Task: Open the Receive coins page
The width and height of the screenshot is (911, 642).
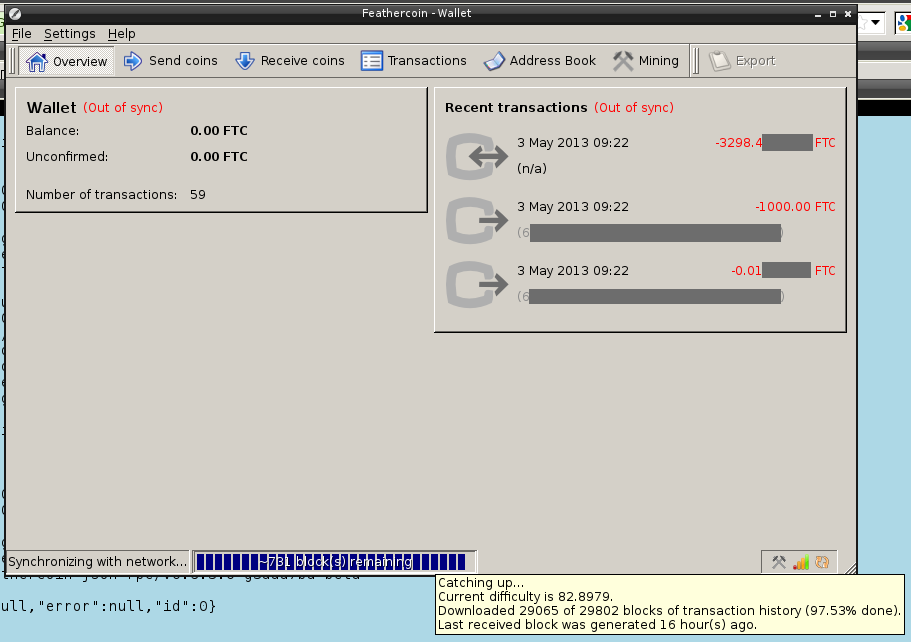Action: (x=289, y=61)
